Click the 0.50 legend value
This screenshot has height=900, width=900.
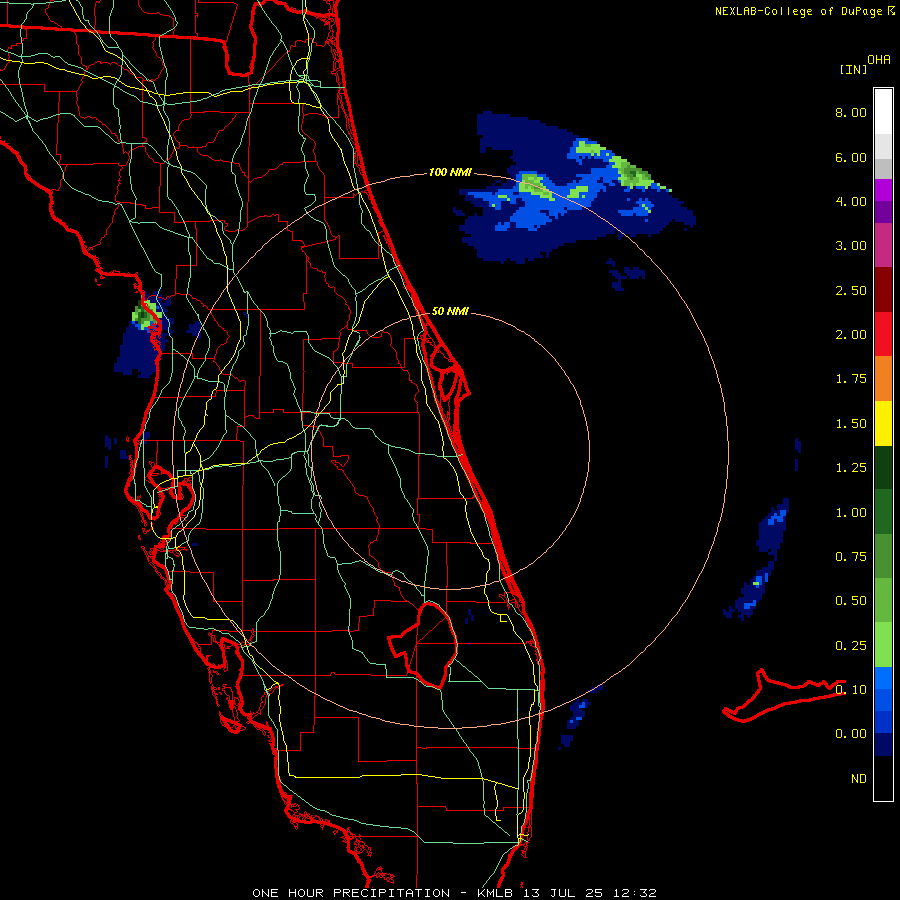click(x=851, y=601)
